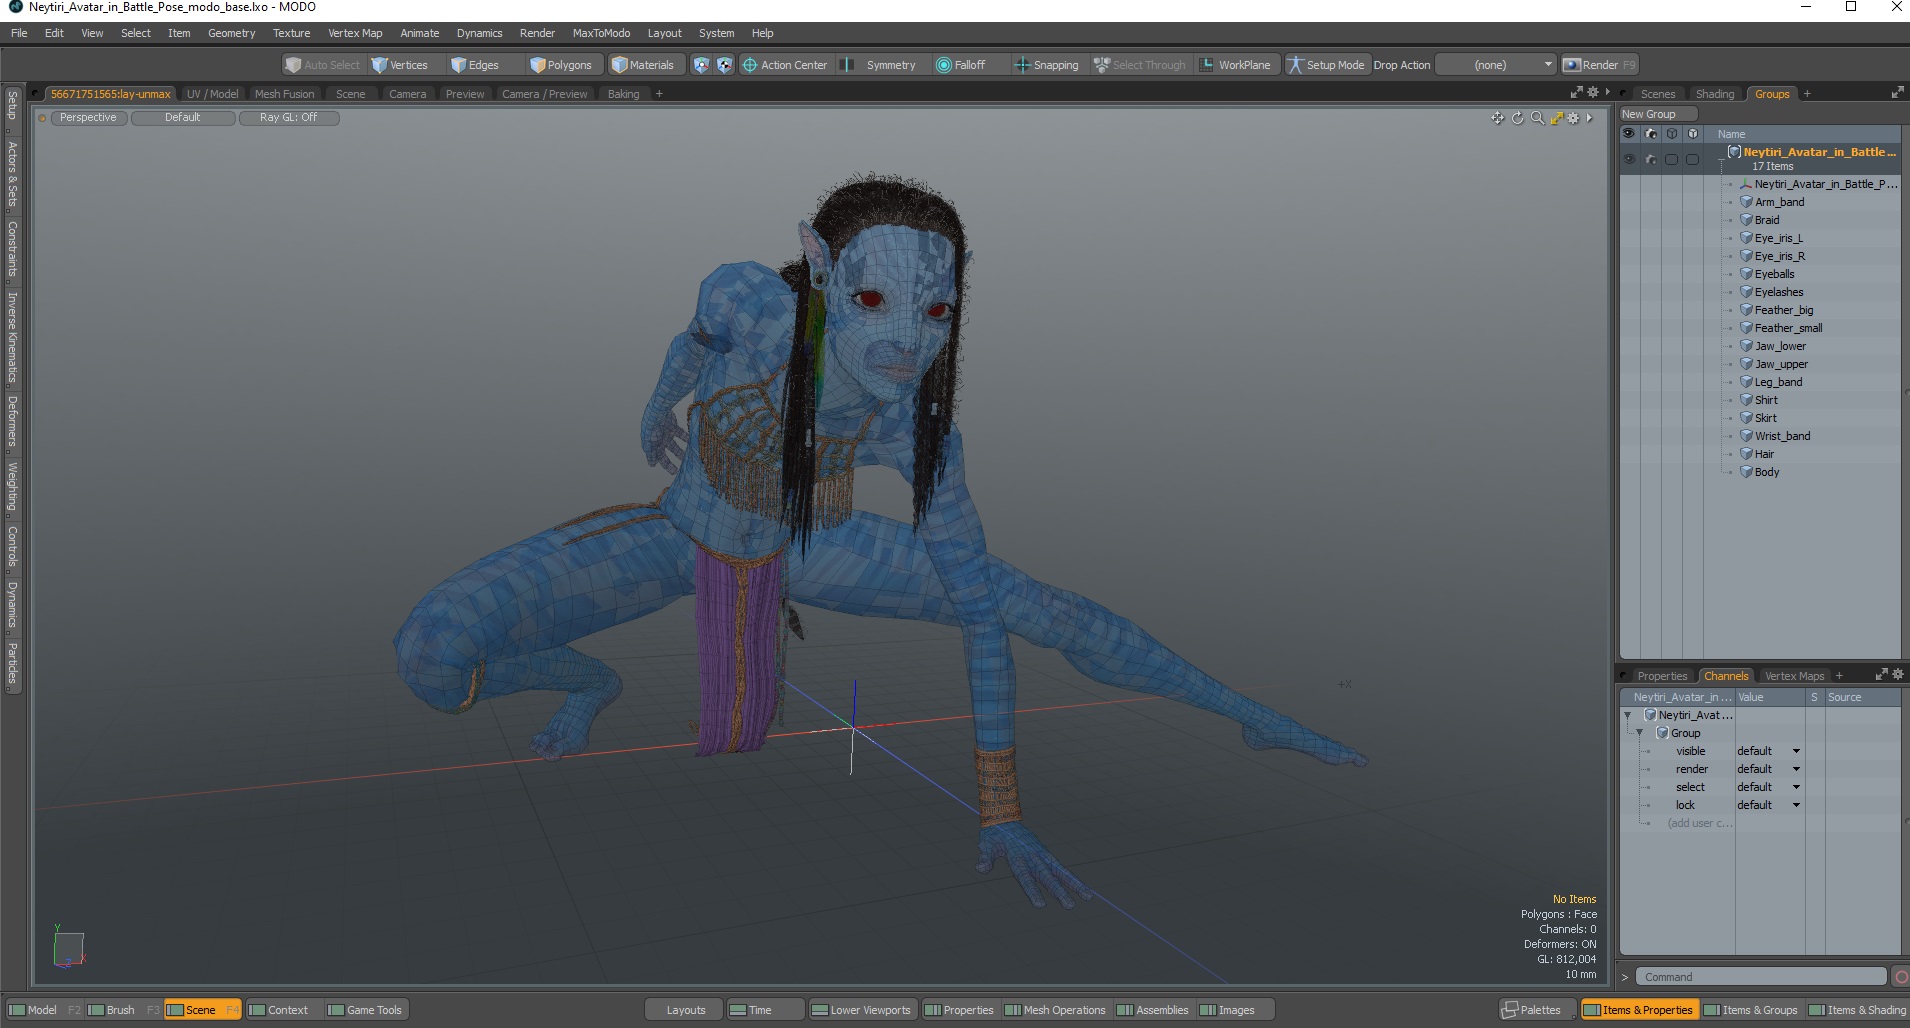1910x1028 pixels.
Task: Click the viewport zoom magnifier icon
Action: click(x=1537, y=118)
